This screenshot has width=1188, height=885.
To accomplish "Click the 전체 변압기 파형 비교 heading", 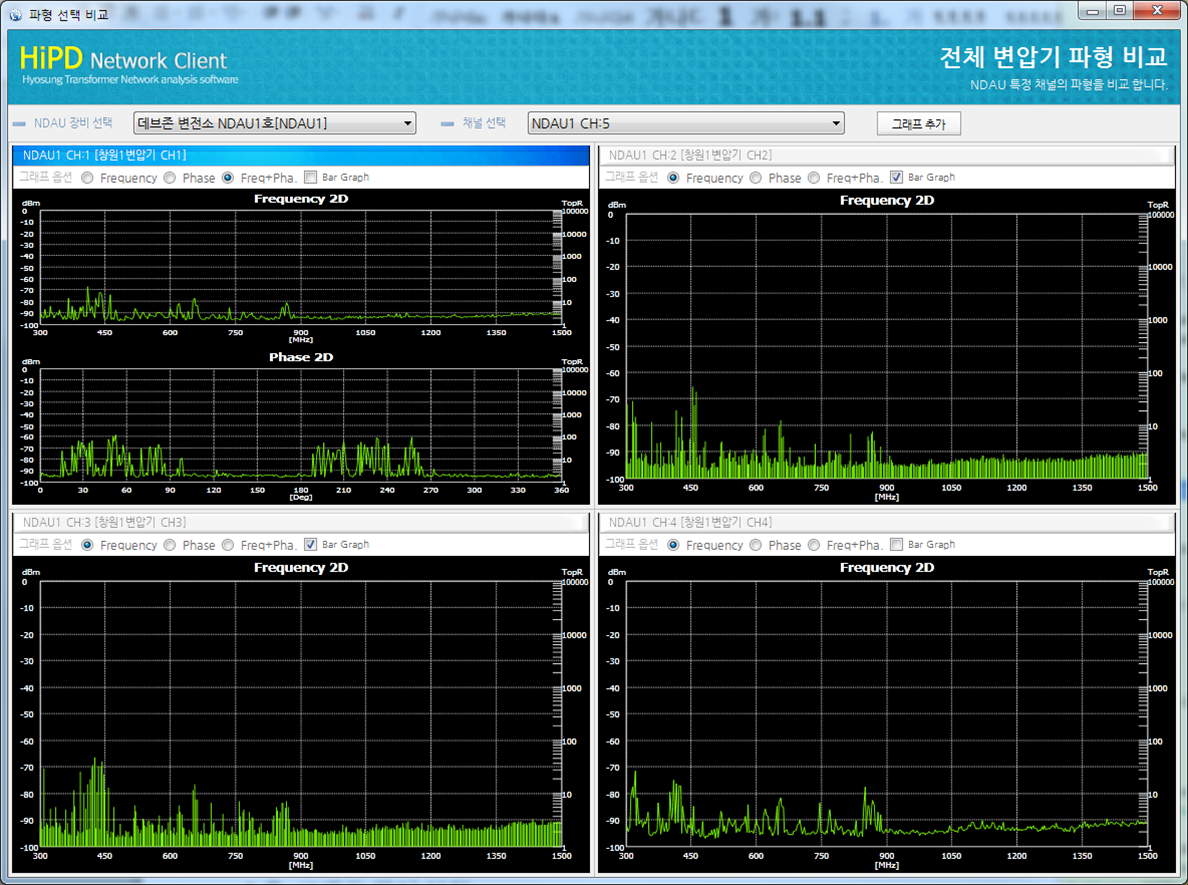I will coord(1053,57).
